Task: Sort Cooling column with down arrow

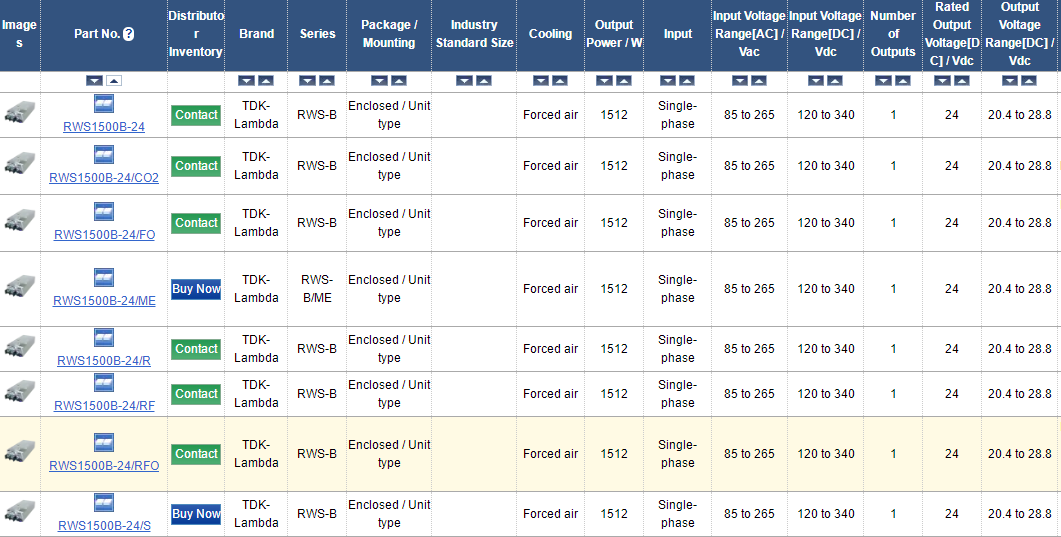Action: click(x=541, y=80)
